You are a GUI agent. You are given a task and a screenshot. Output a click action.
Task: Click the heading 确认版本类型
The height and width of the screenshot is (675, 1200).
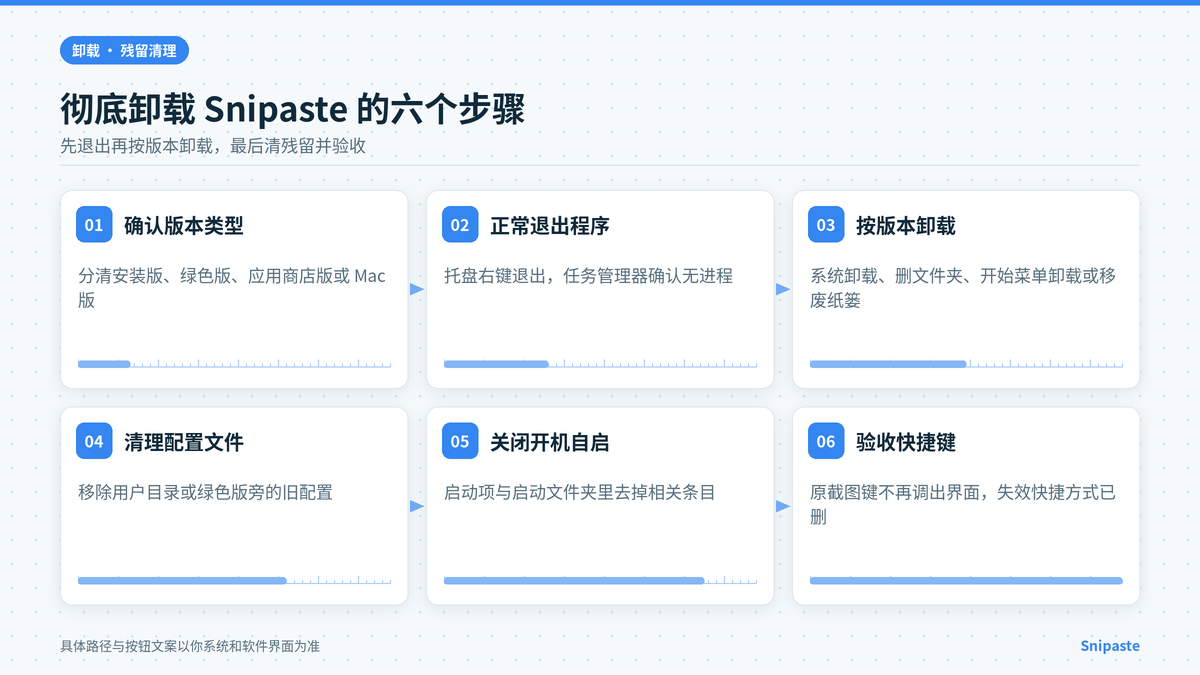tap(184, 226)
